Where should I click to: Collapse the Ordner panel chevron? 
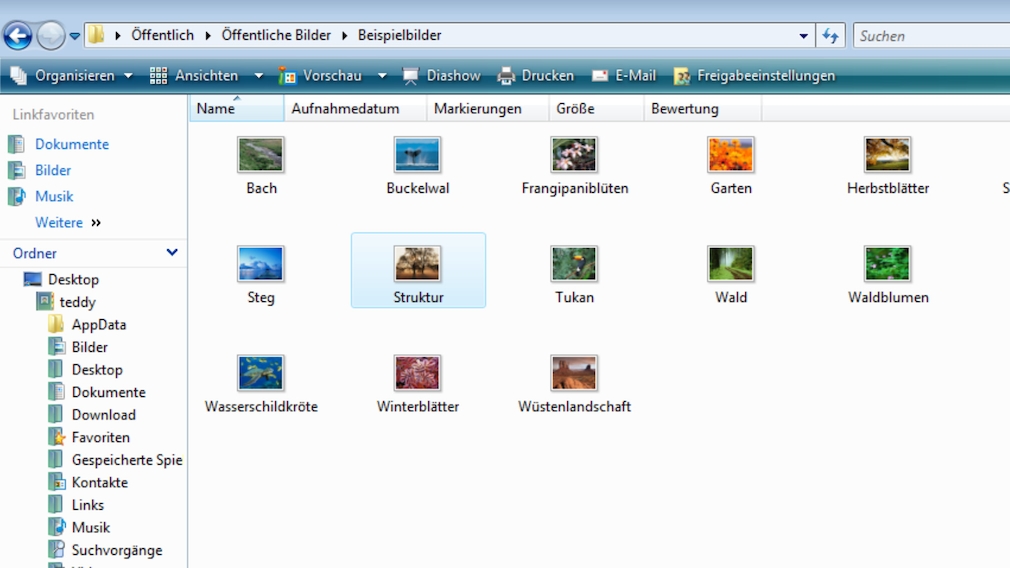pyautogui.click(x=172, y=253)
